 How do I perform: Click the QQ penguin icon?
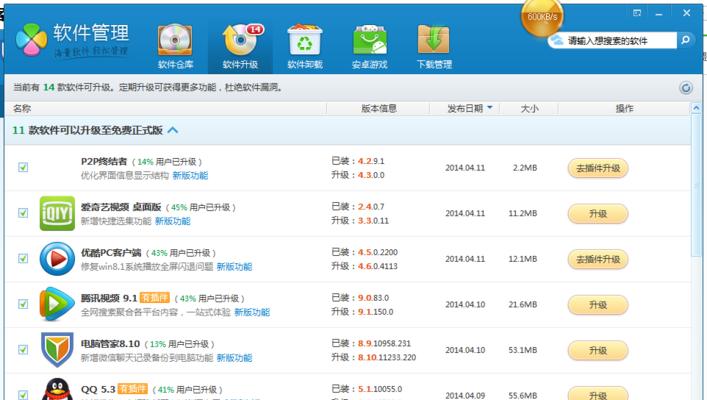point(57,390)
